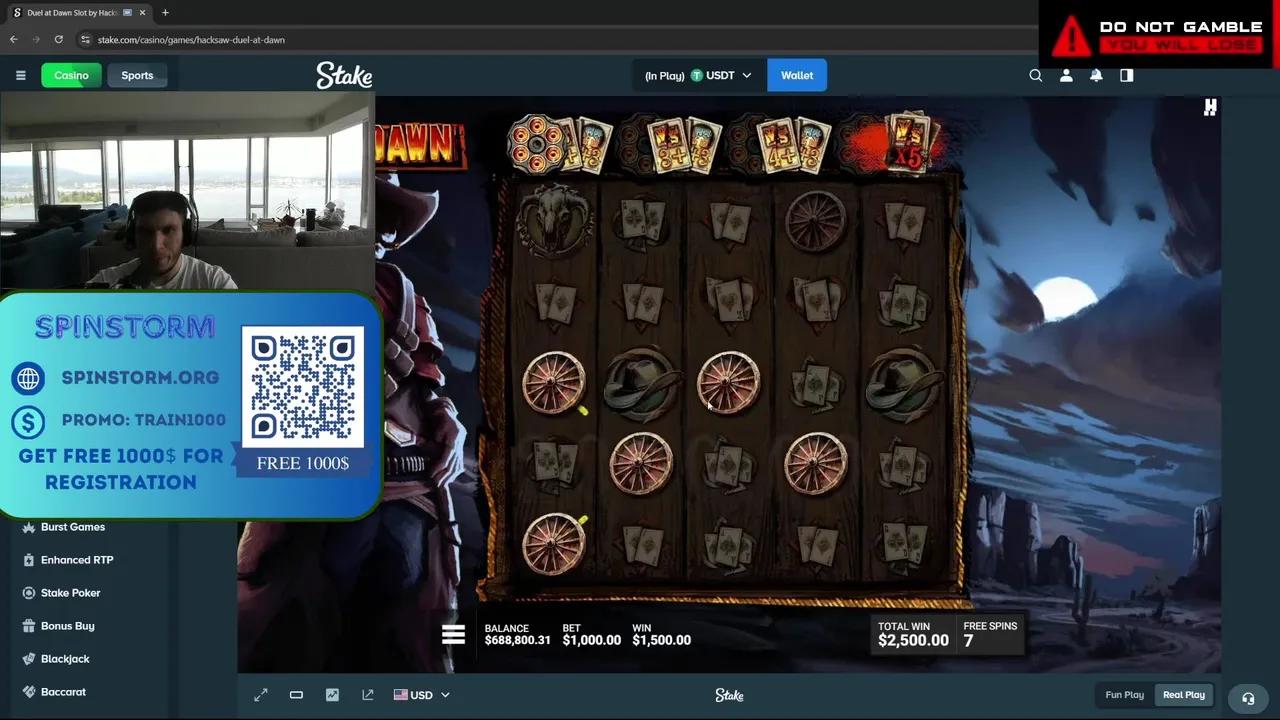This screenshot has width=1280, height=720.
Task: Click the Total Win $2,500.00 display
Action: pos(913,634)
